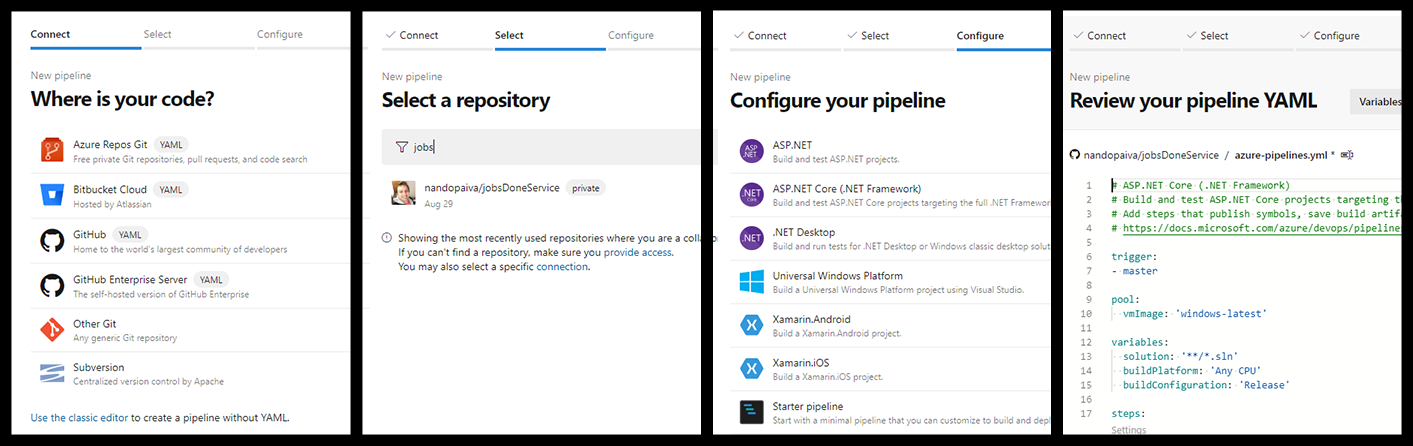Place cursor on '- master' YAML line

[1133, 271]
